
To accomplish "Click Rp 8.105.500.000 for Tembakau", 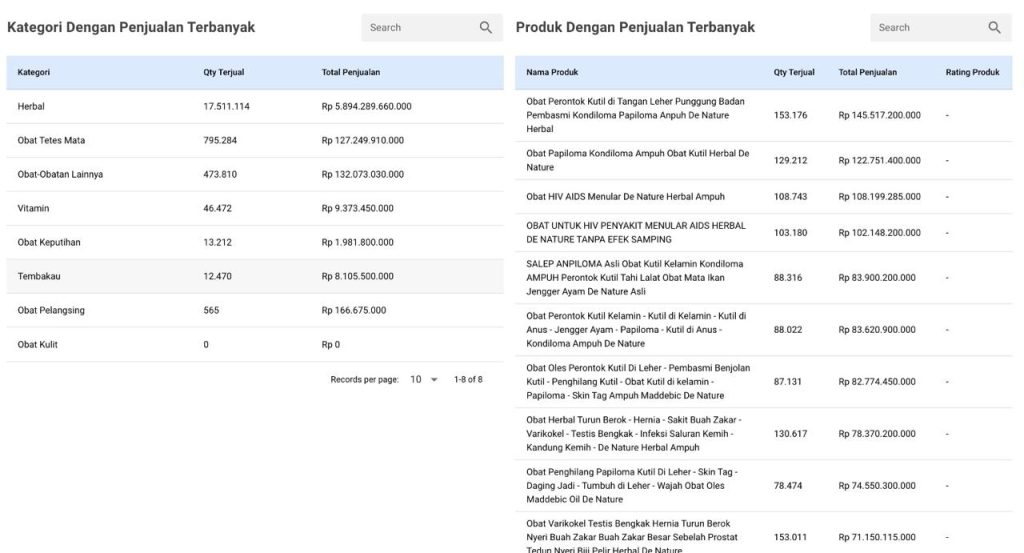I will 357,276.
